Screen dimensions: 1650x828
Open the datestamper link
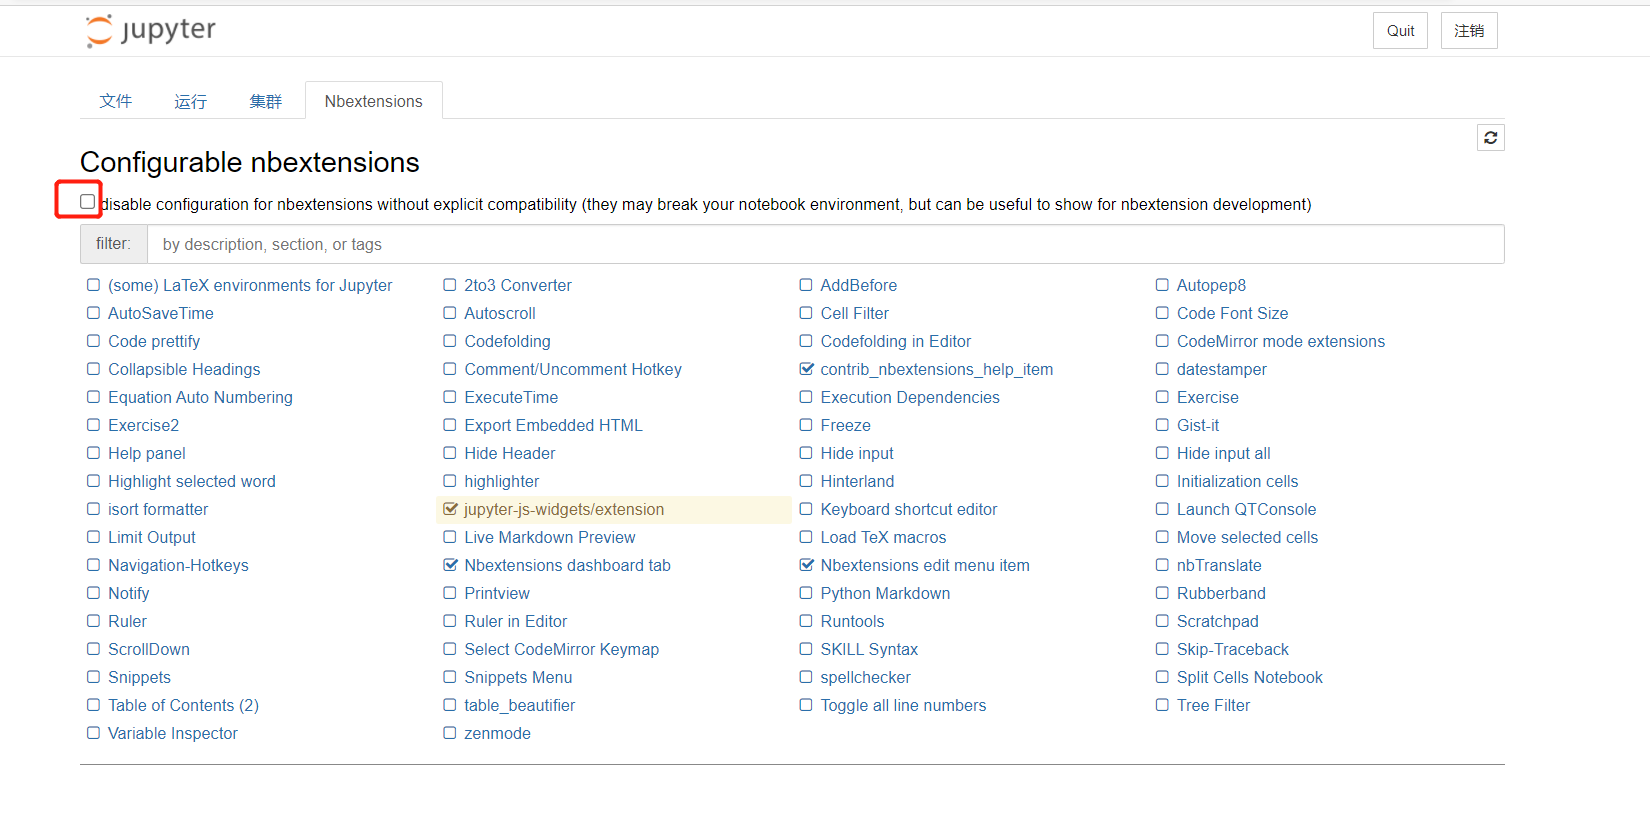[x=1221, y=369]
